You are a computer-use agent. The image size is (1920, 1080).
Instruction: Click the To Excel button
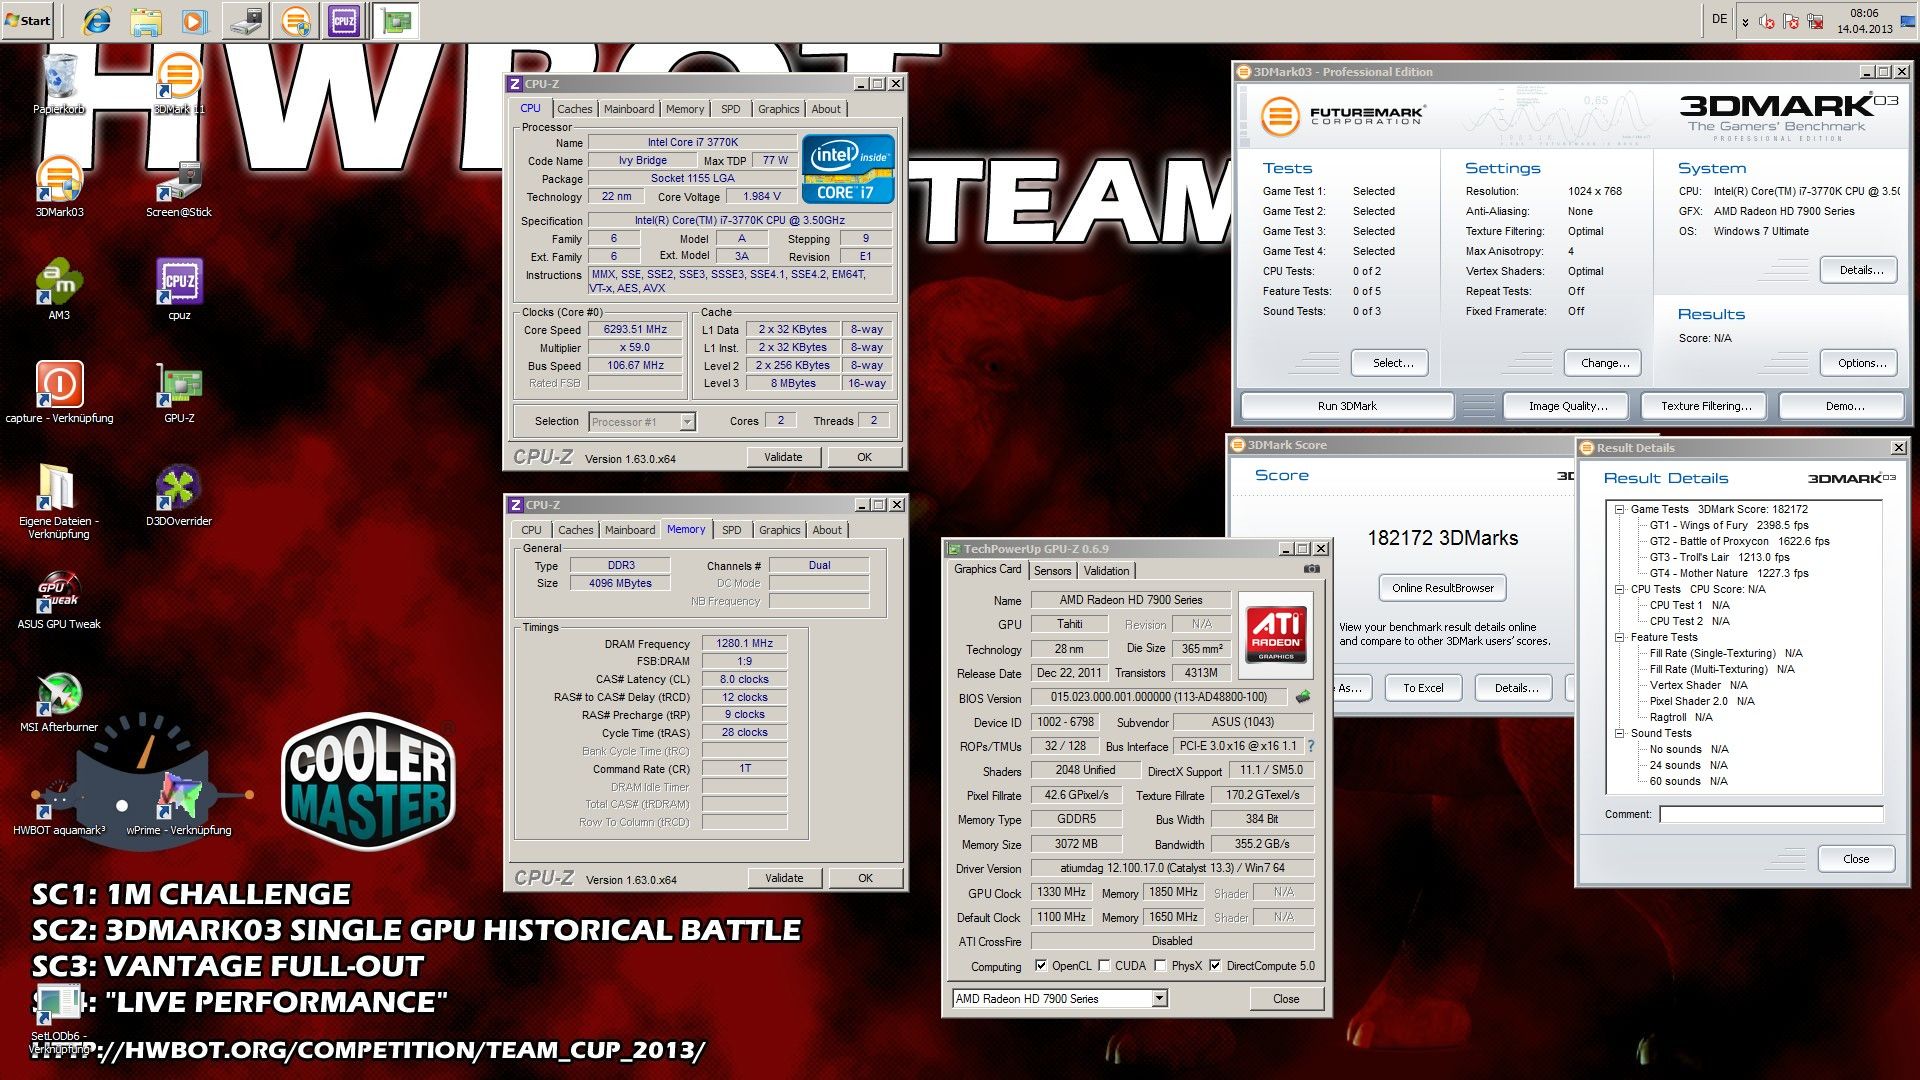pyautogui.click(x=1423, y=688)
